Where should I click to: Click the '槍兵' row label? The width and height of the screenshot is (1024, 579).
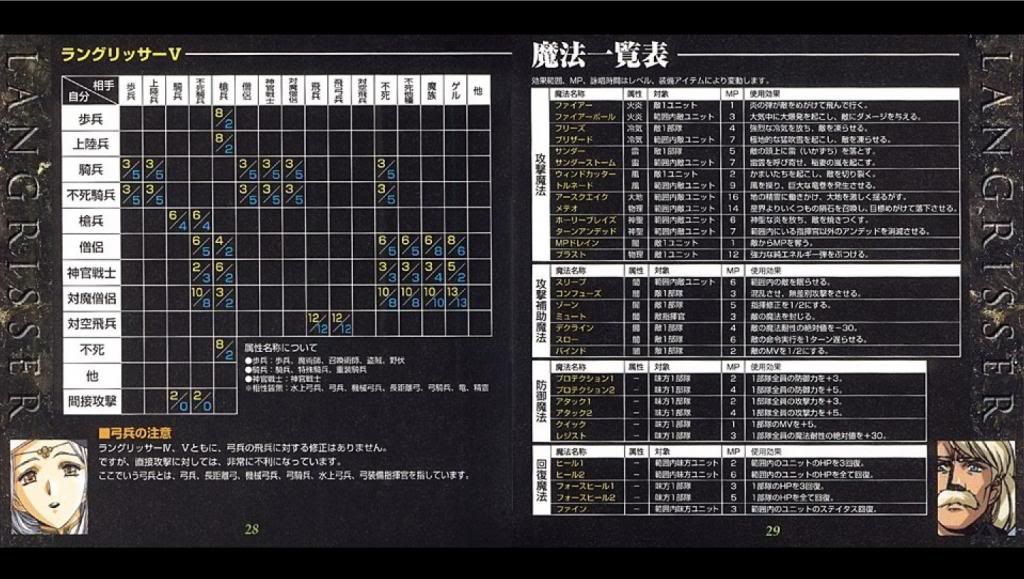pos(91,221)
